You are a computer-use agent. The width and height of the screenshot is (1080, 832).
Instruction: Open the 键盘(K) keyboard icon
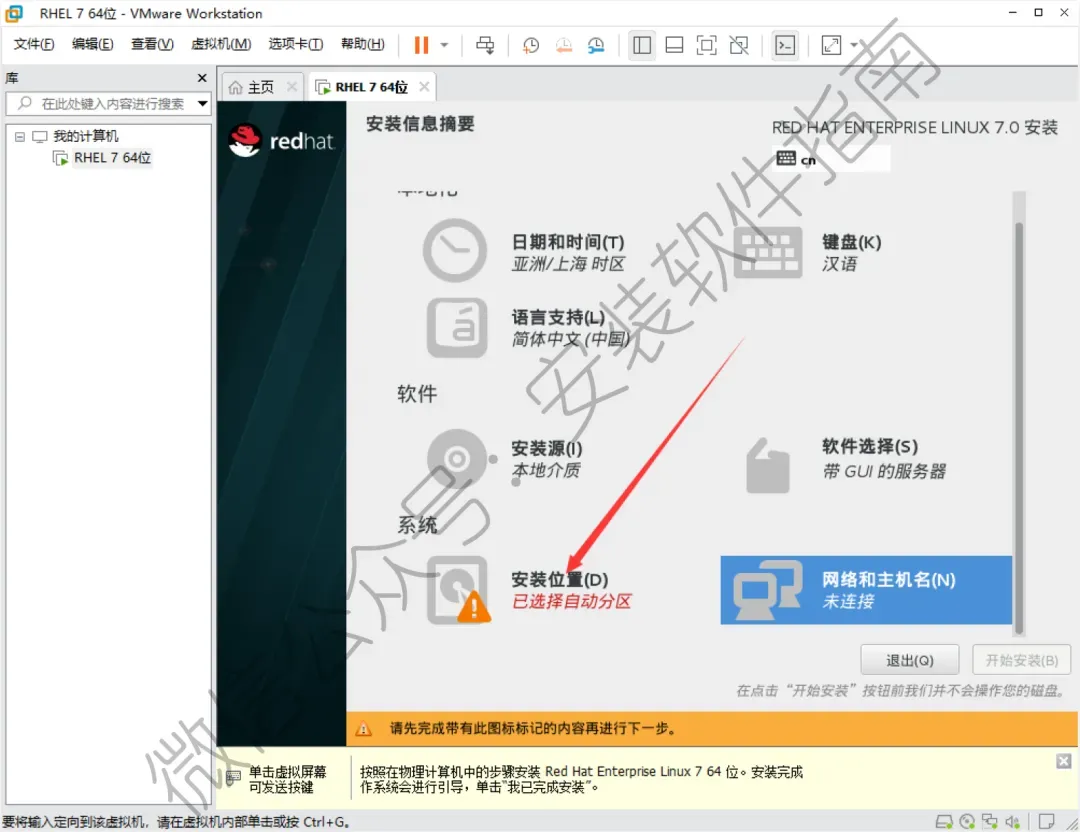[x=767, y=252]
